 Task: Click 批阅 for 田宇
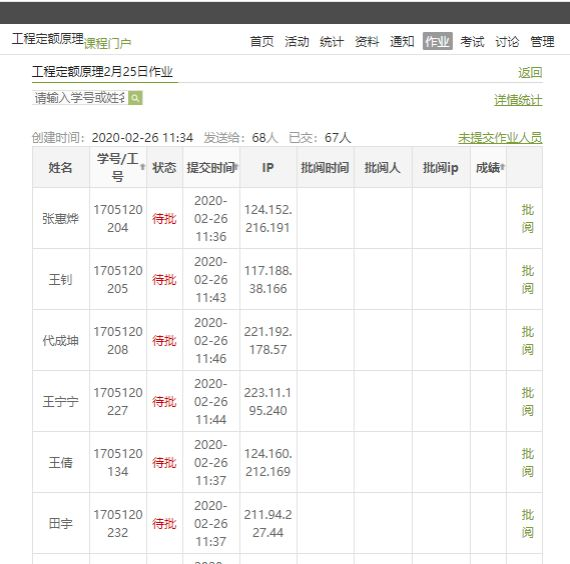click(527, 524)
